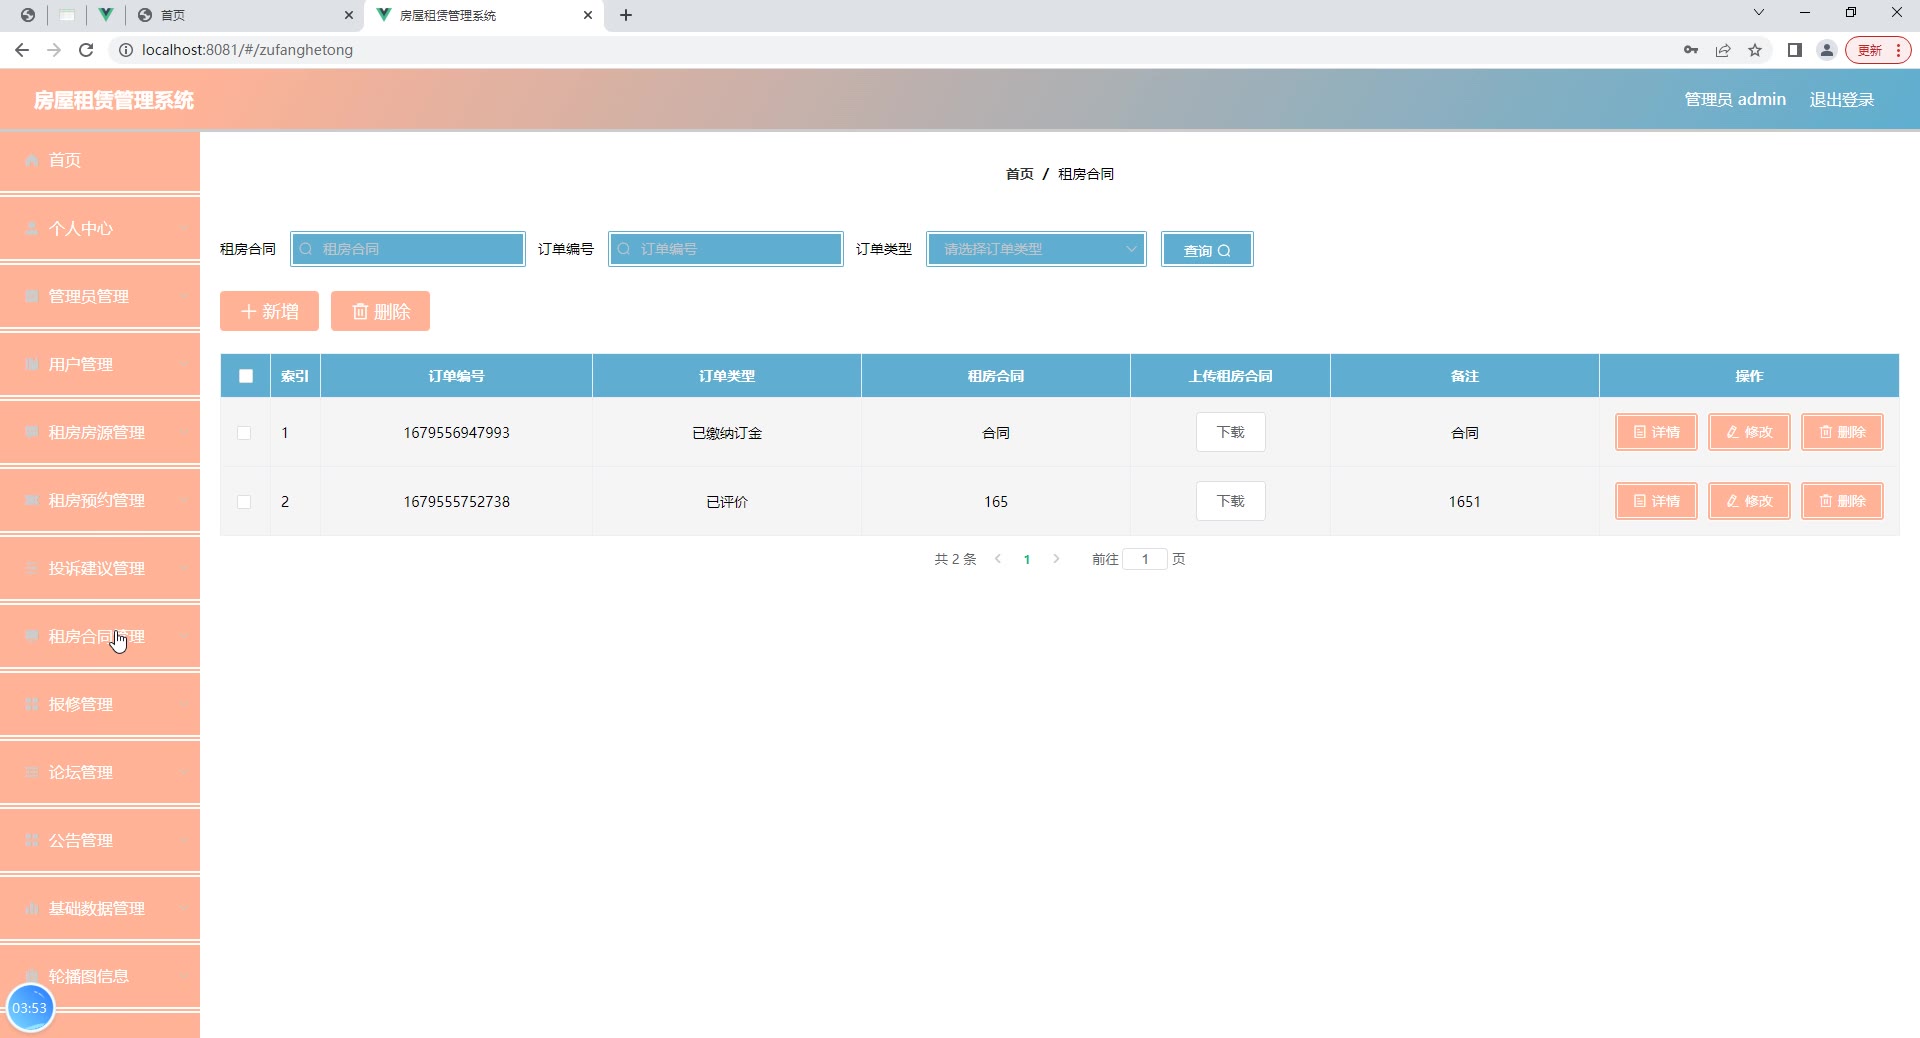
Task: Expand the 租房预约管理 sidebar arrow
Action: coord(184,500)
